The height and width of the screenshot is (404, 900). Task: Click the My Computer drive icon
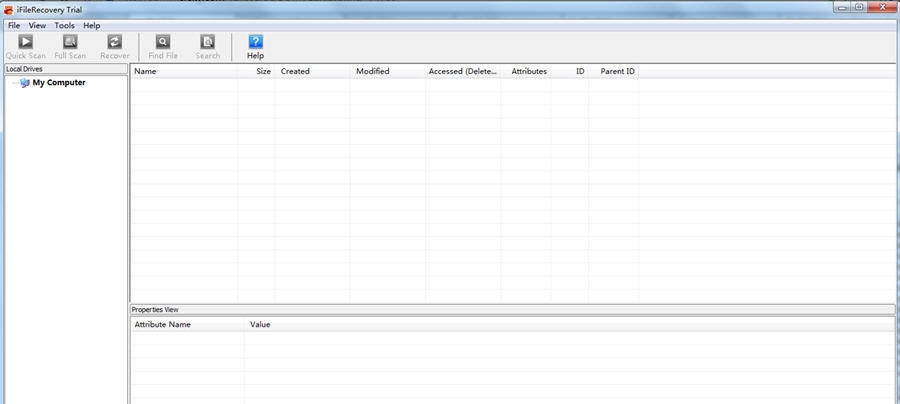pos(24,83)
